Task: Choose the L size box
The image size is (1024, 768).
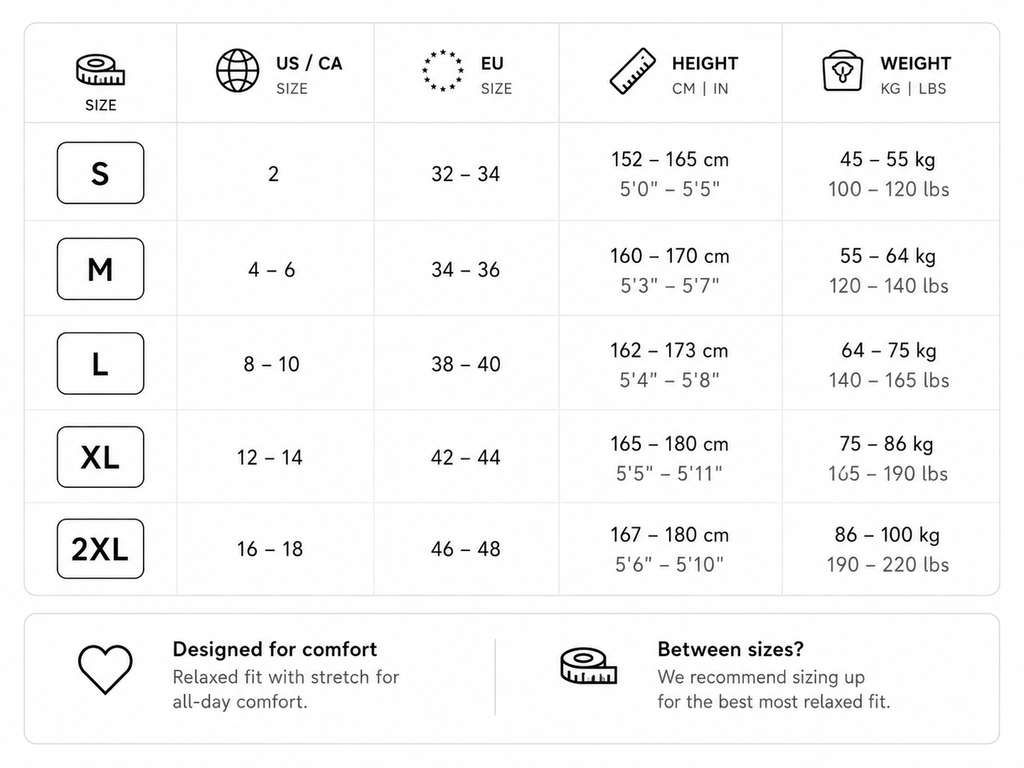Action: pos(101,364)
